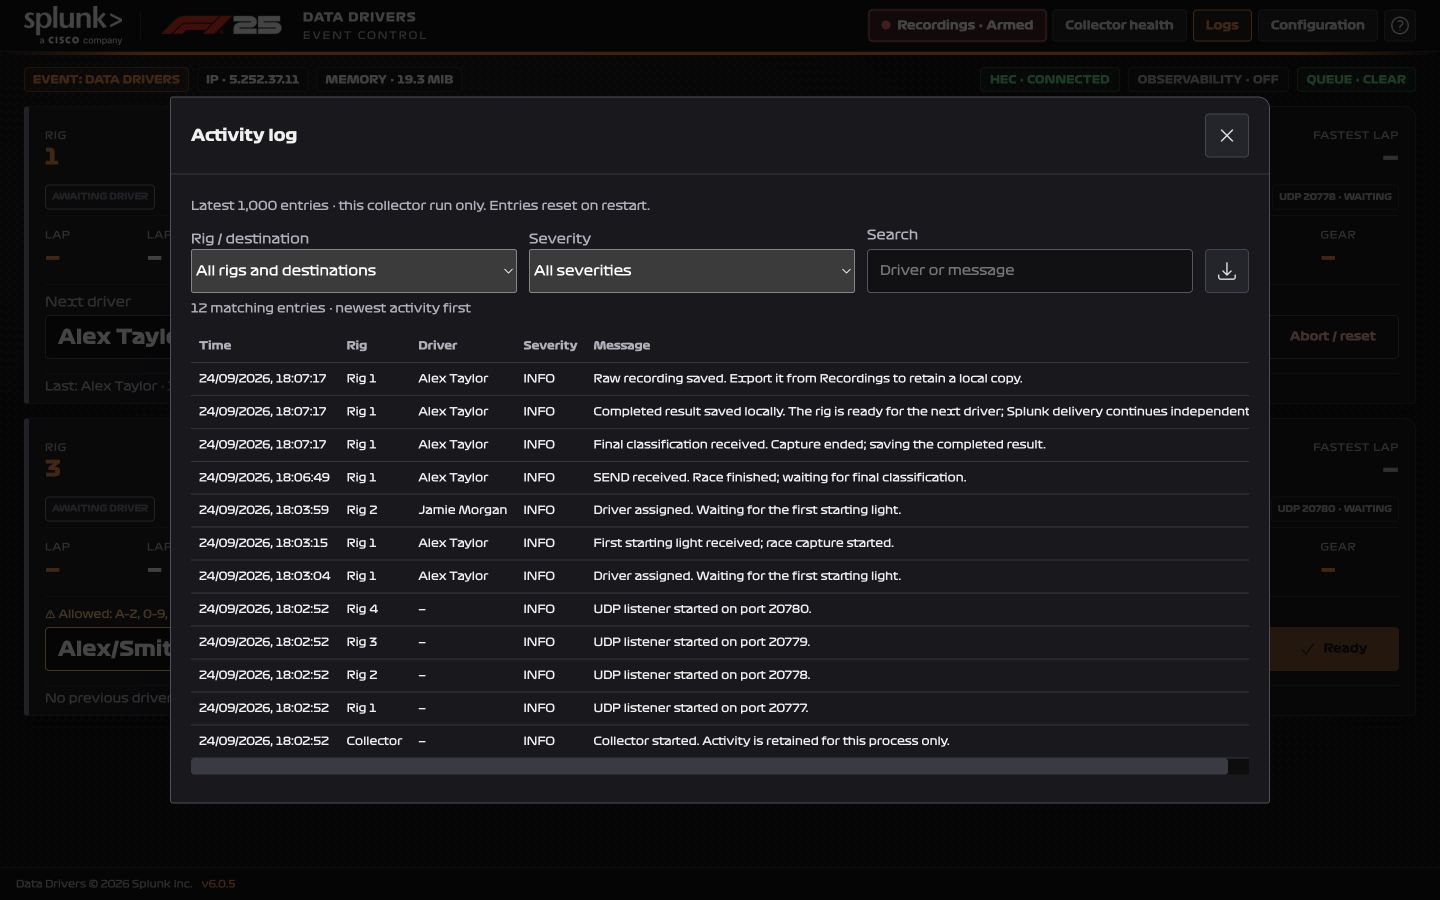This screenshot has width=1440, height=900.
Task: Click the v6.0.5 version link
Action: 218,884
